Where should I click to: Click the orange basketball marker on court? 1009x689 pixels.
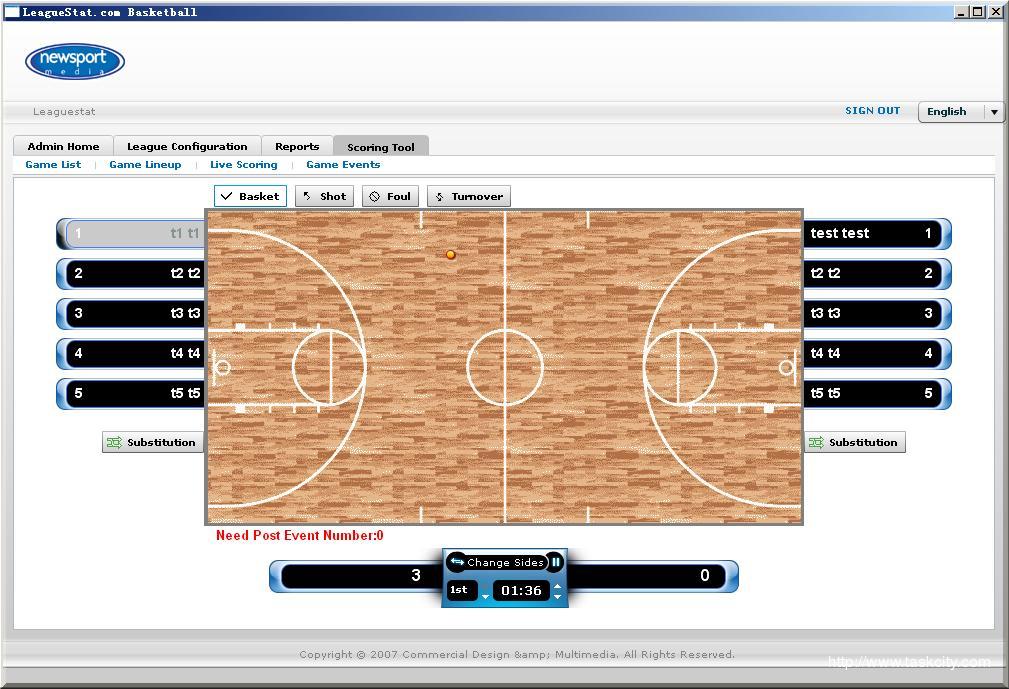(x=451, y=255)
